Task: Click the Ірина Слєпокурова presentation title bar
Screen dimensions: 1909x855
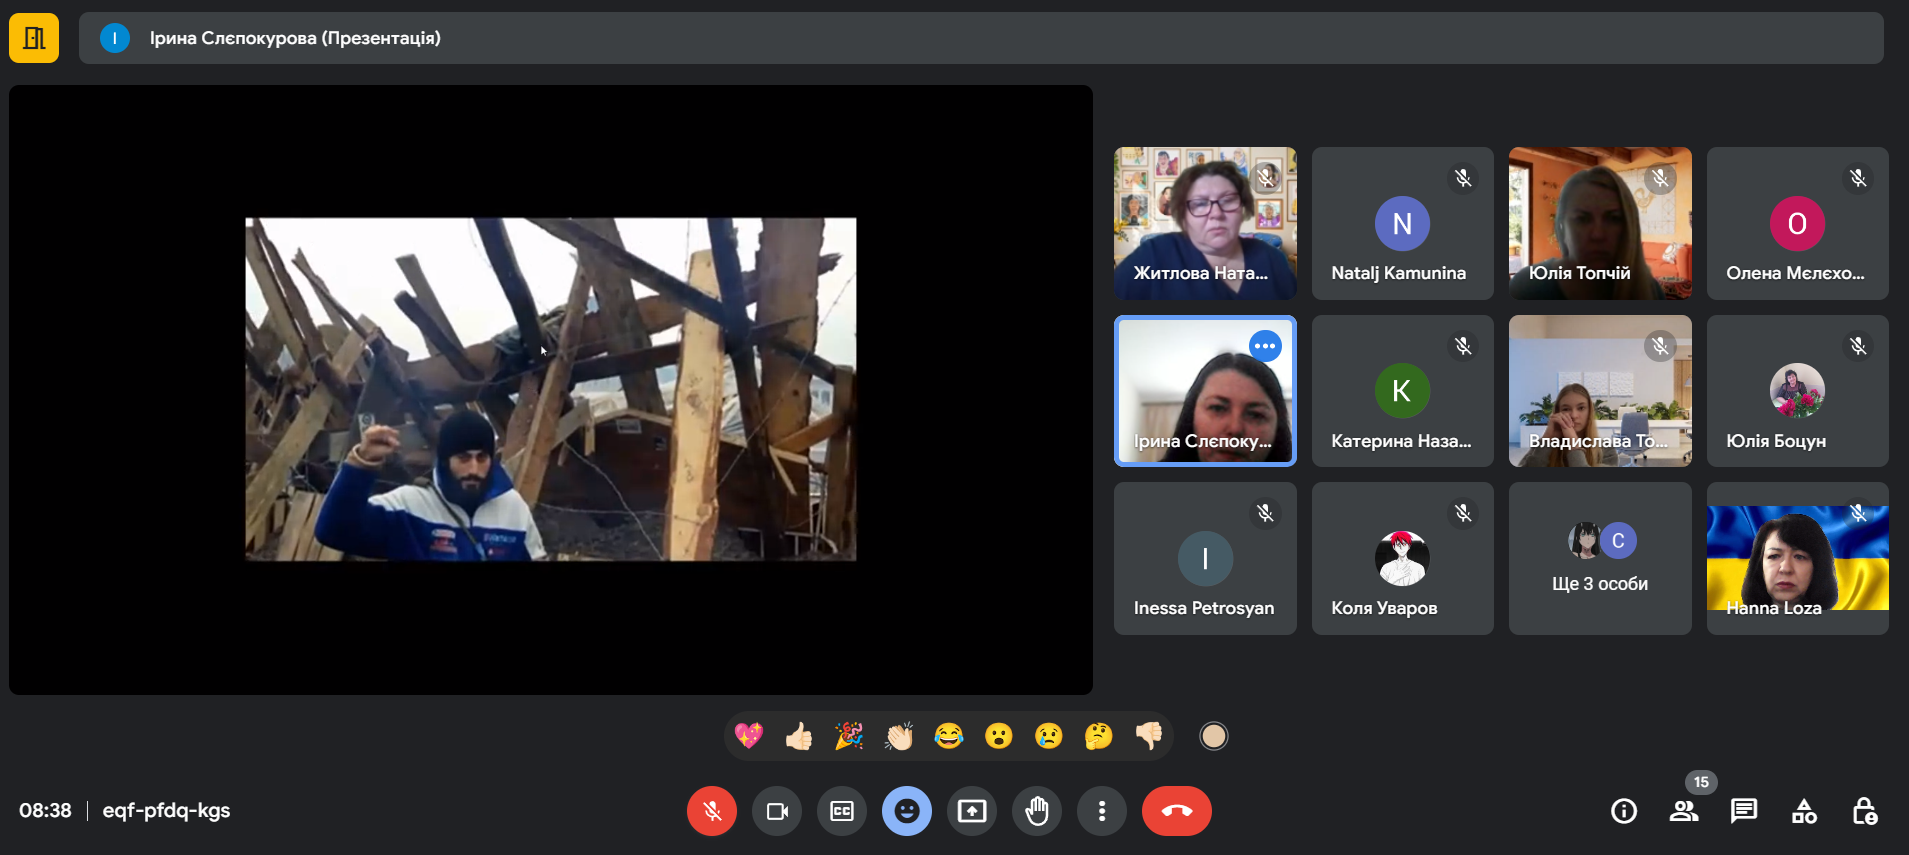Action: pyautogui.click(x=980, y=38)
